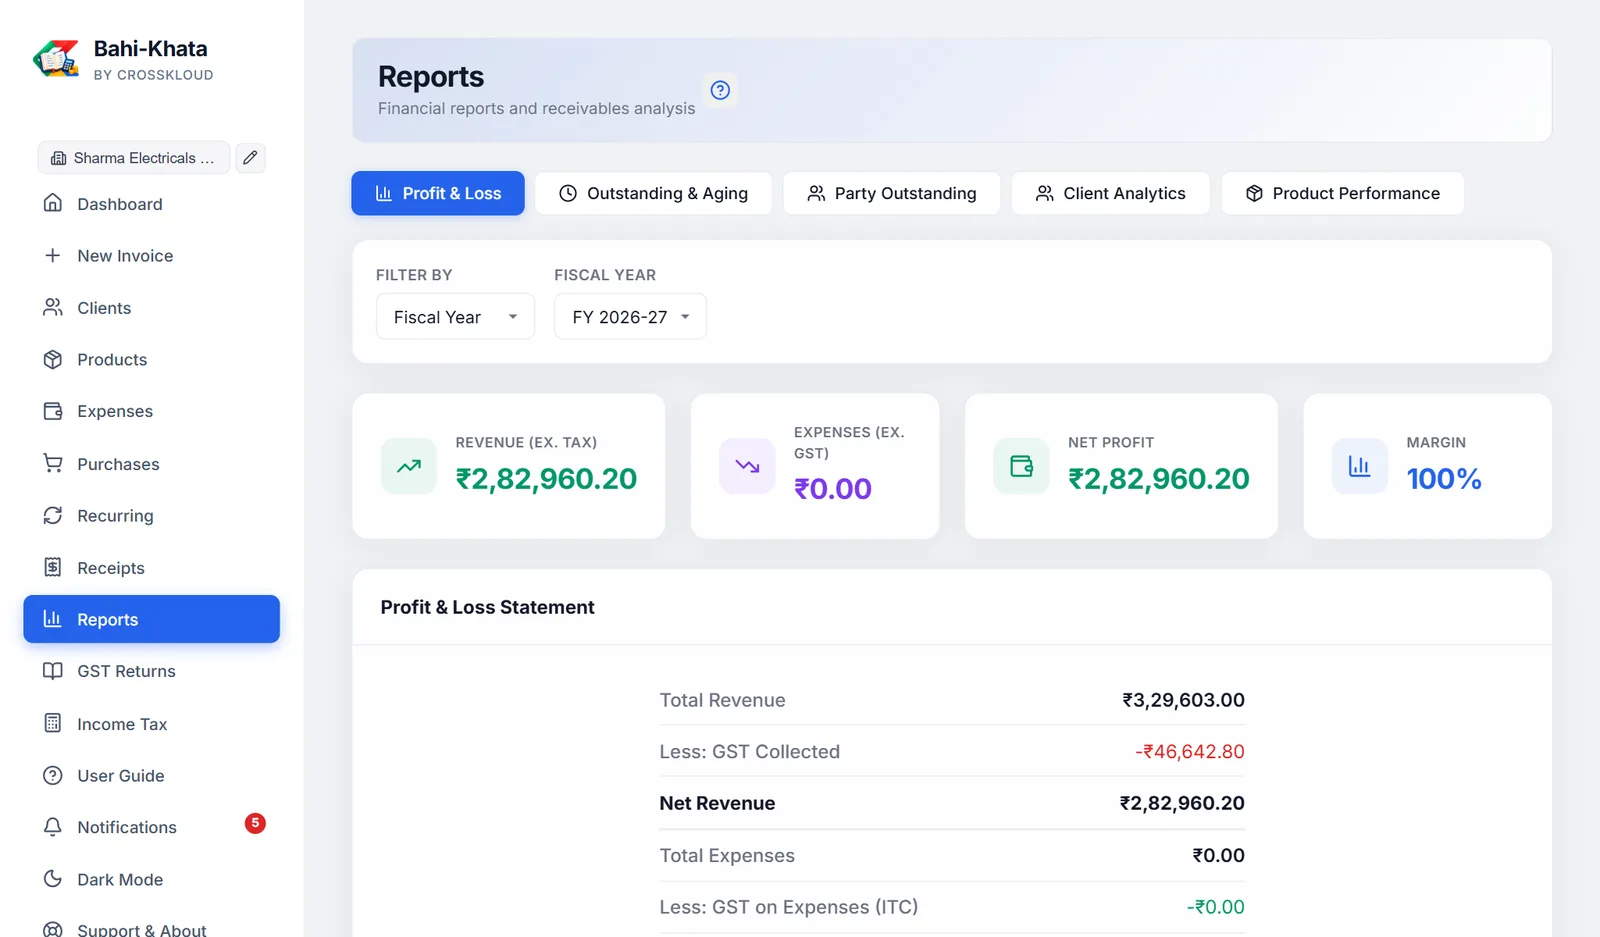The width and height of the screenshot is (1600, 937).
Task: Toggle Dark Mode in the sidebar
Action: click(151, 879)
